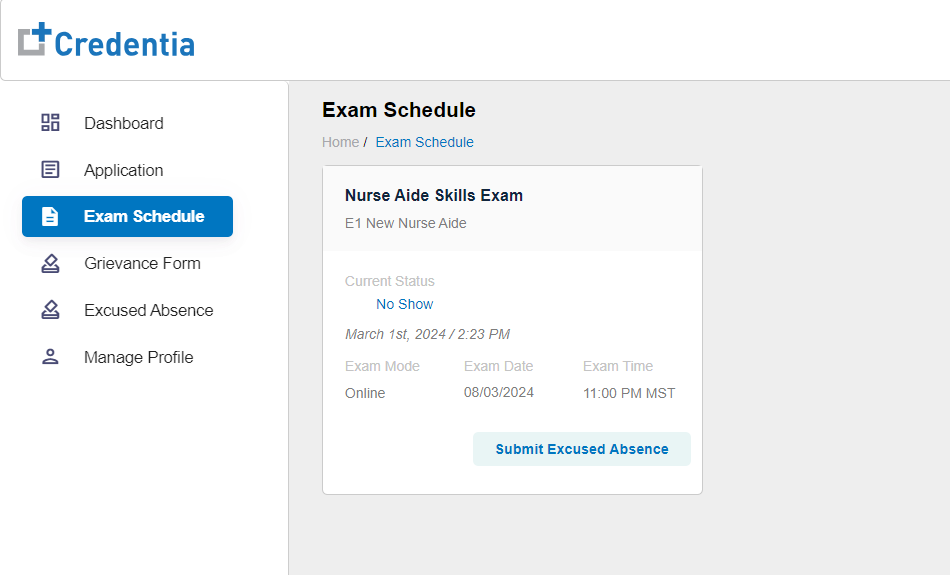Select the Exam Schedule sidebar item
Viewport: 950px width, 575px height.
[127, 216]
